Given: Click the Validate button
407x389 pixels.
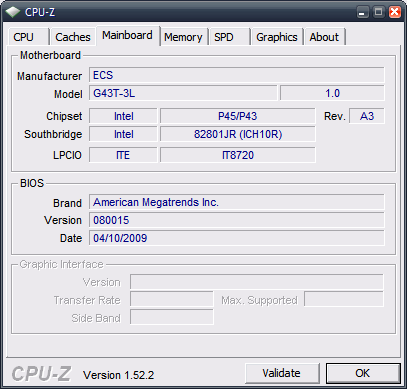Looking at the screenshot, I should click(282, 373).
